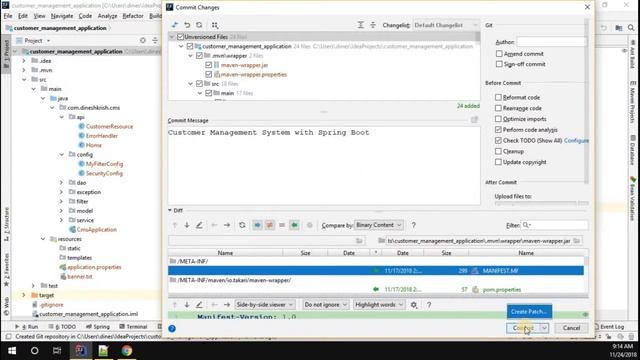640x360 pixels.
Task: Open the Windows Start menu
Action: click(12, 351)
